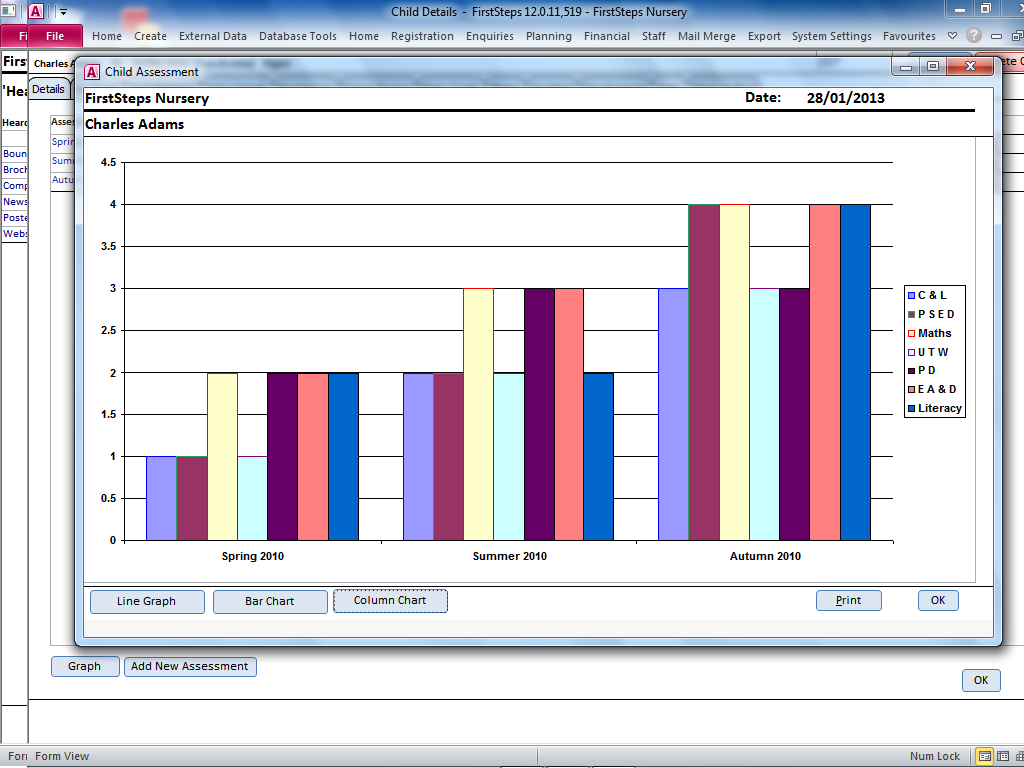
Task: Open the Create ribbon tab
Action: (150, 36)
